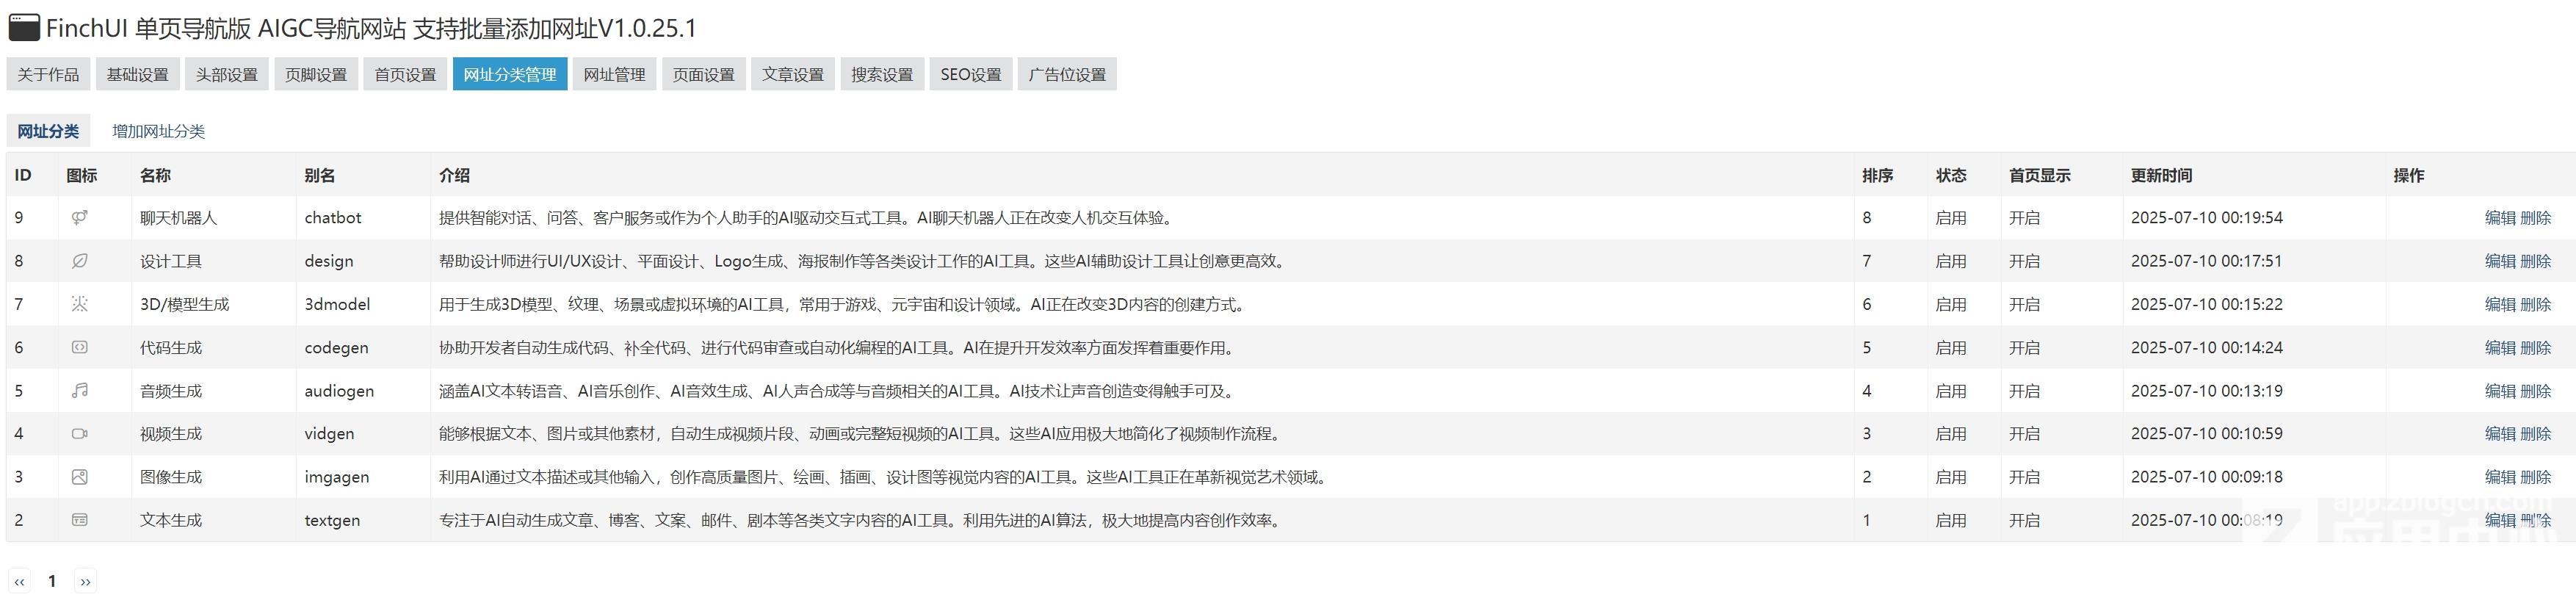Screen dimensions: 2576x600
Task: Click the 开启 value in the vidgen row
Action: pos(2024,433)
